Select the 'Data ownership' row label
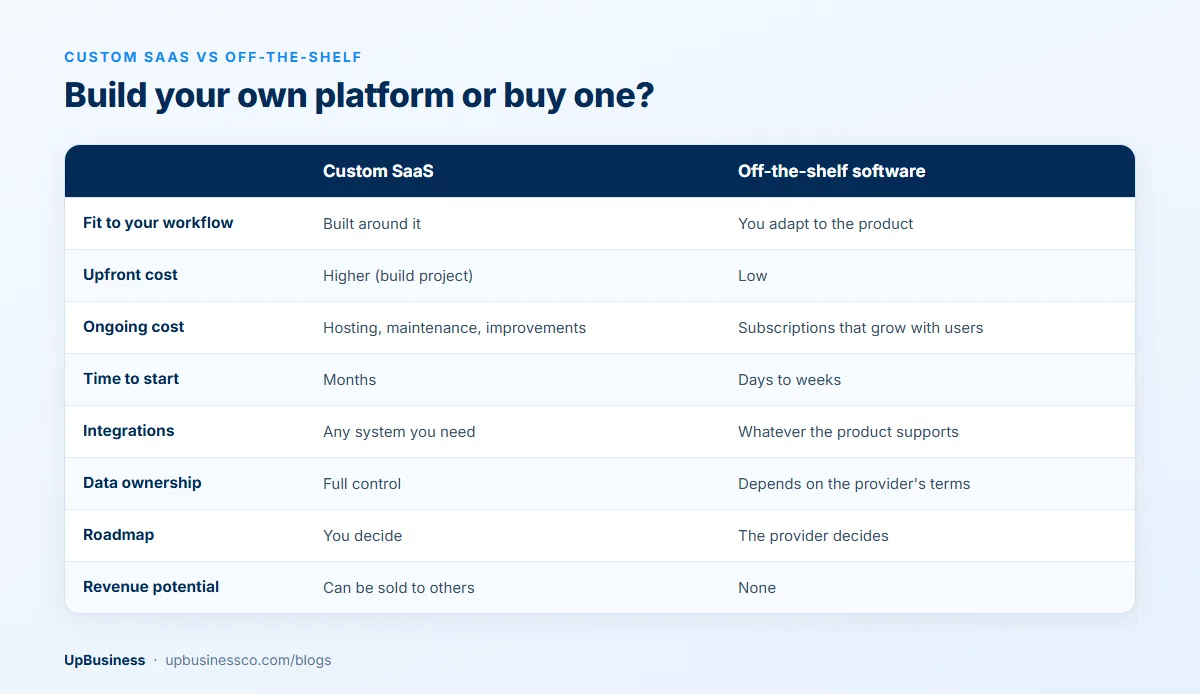Screen dimensions: 1200x694 coord(142,483)
